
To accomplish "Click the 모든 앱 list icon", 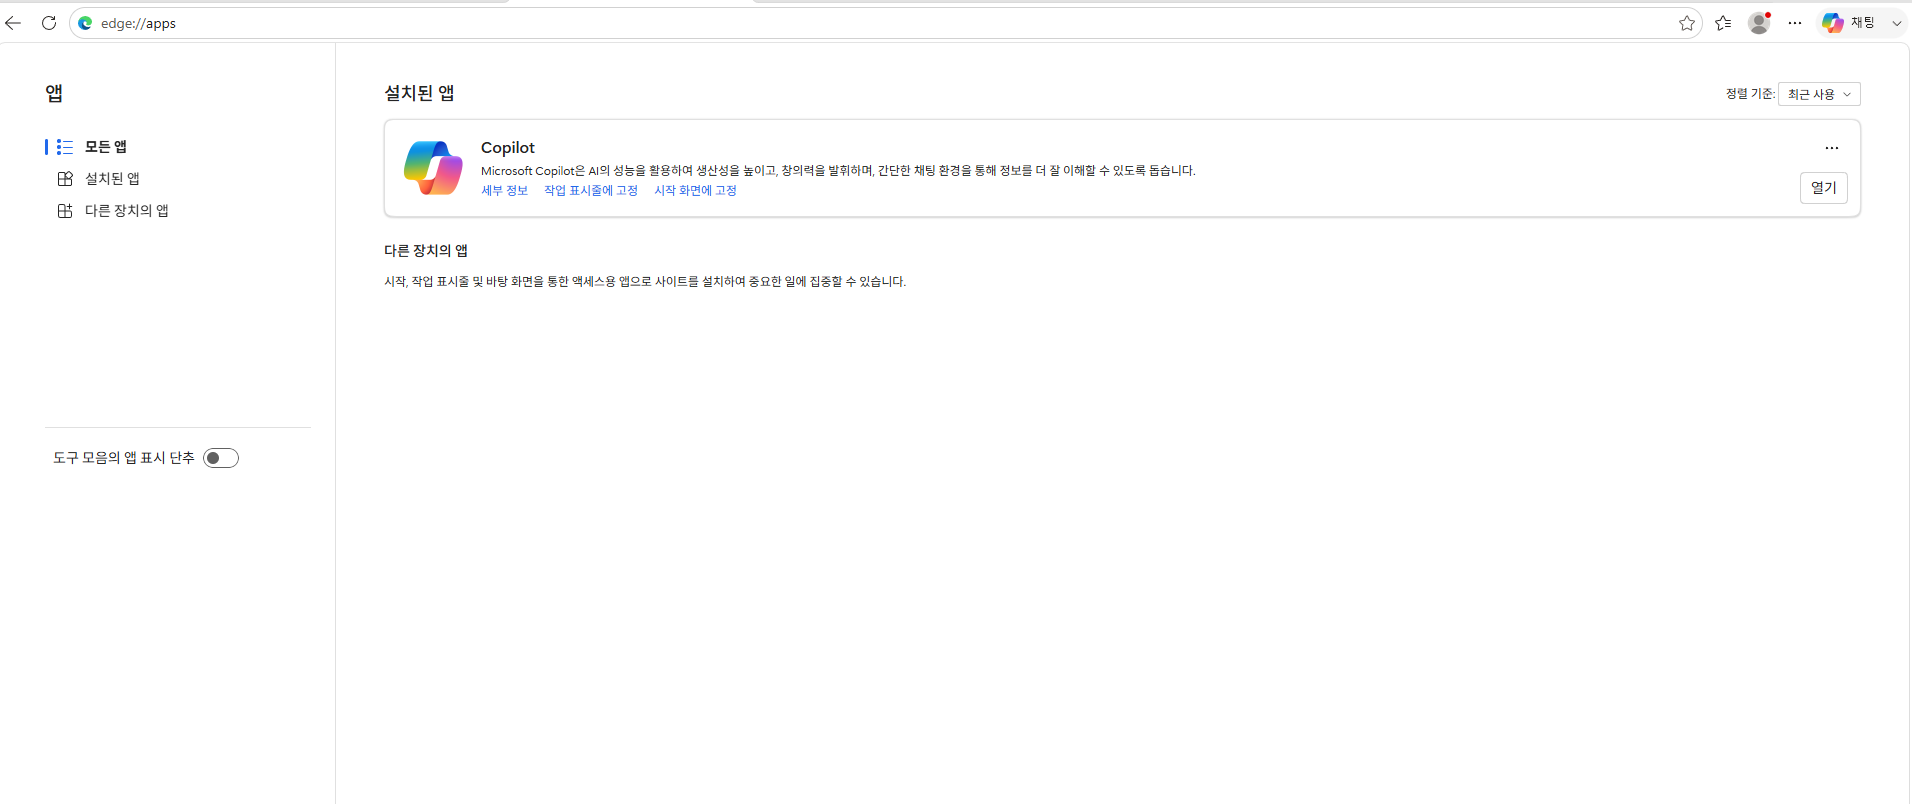I will coord(65,147).
